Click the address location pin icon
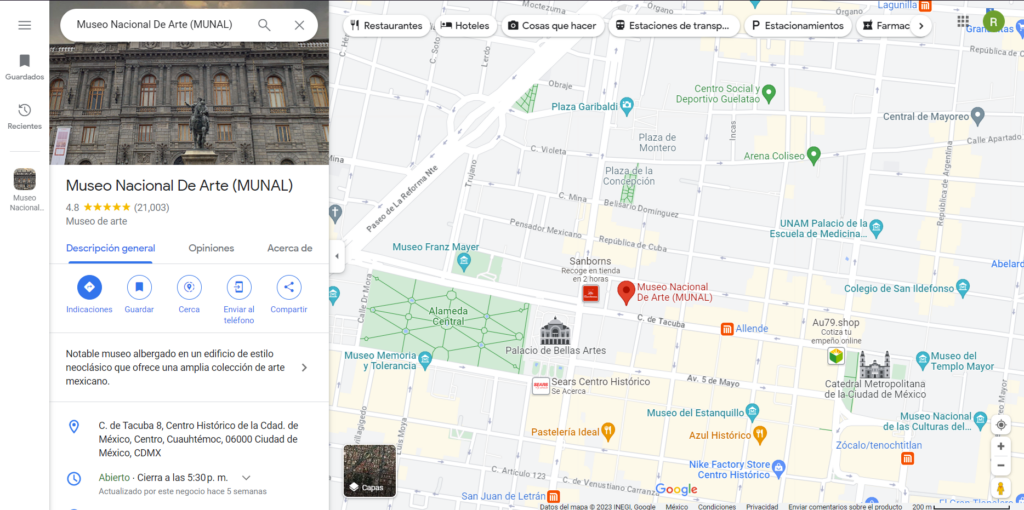 [x=74, y=426]
